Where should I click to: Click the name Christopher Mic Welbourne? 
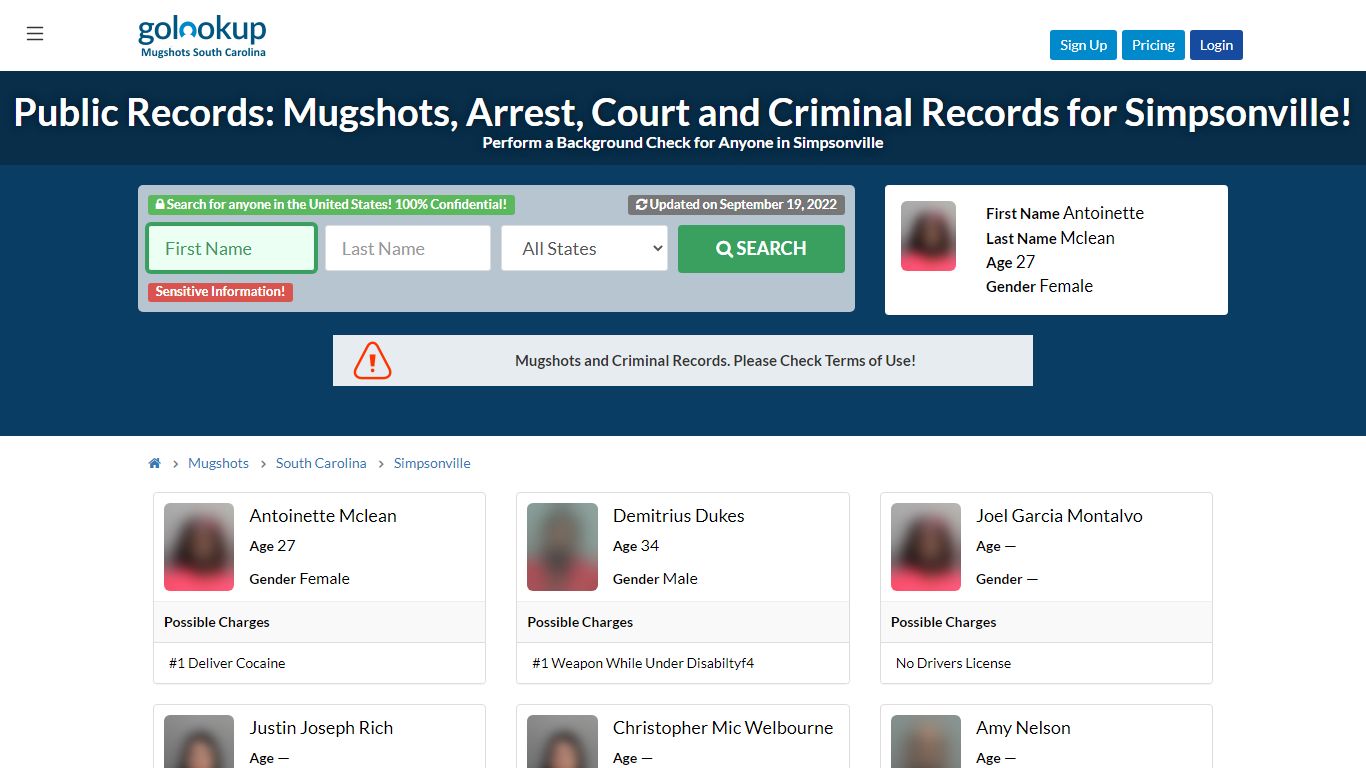(x=723, y=728)
